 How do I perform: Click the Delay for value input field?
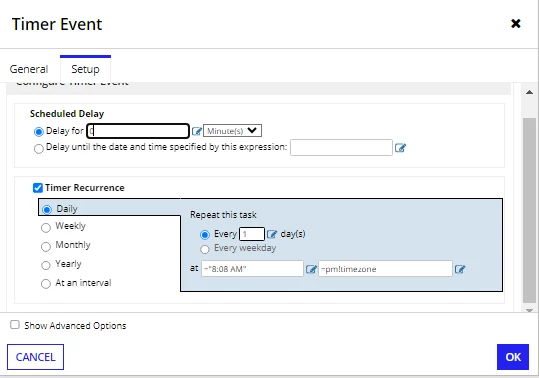pos(138,131)
